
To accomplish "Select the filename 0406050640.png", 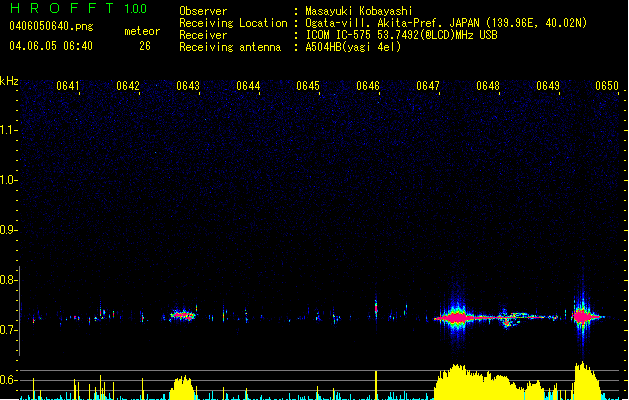I will coord(51,26).
